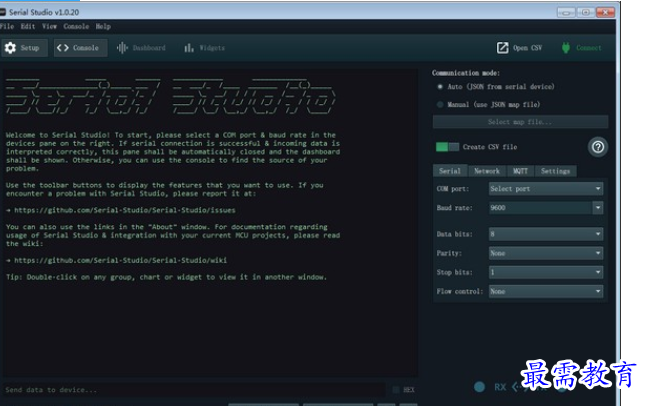The height and width of the screenshot is (406, 645).
Task: Open the Data bits dropdown
Action: point(546,234)
